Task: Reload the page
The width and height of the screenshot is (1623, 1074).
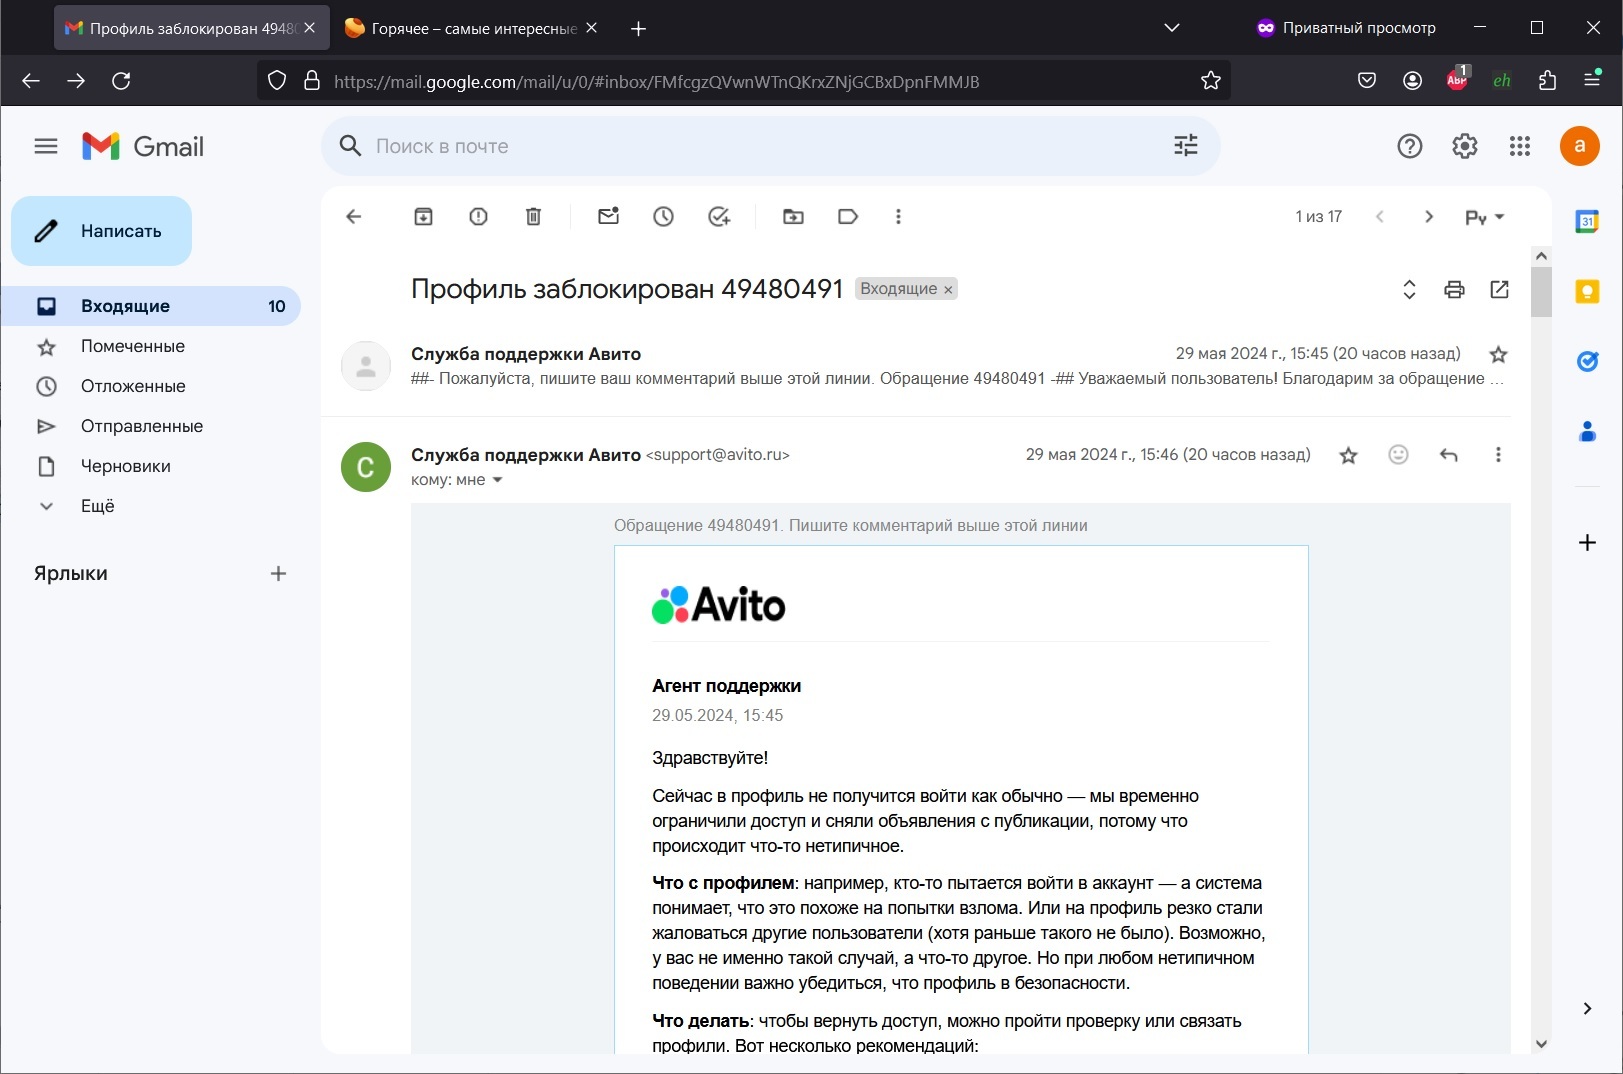Action: (x=121, y=81)
